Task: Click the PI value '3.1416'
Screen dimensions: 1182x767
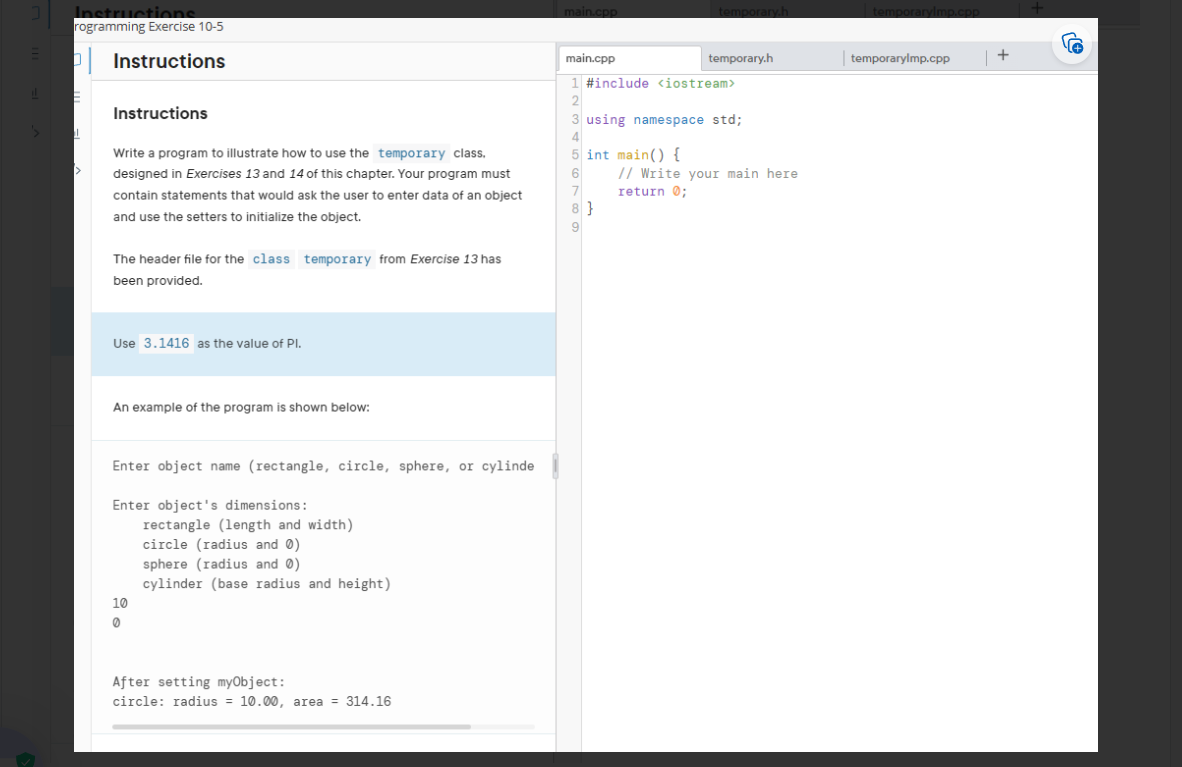Action: pos(167,343)
